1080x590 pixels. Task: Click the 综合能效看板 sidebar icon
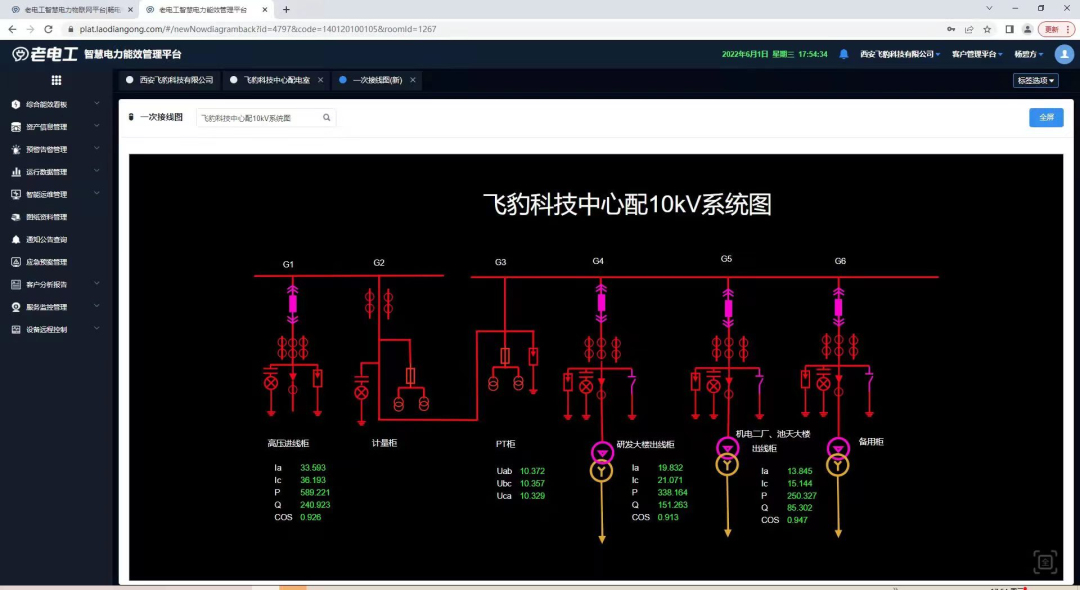point(16,105)
